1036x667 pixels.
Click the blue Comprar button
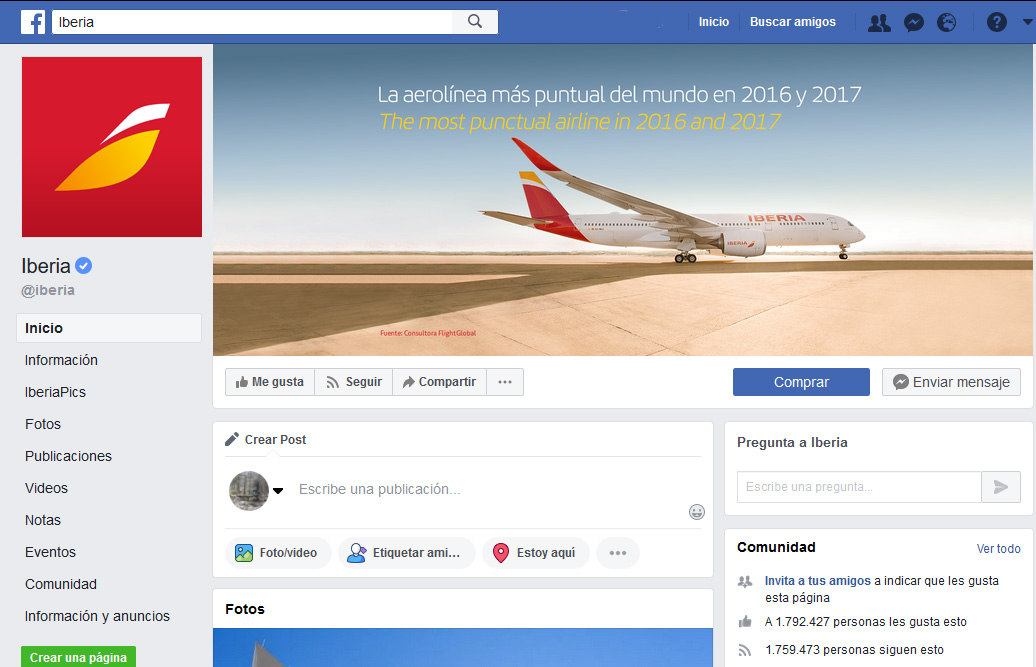[x=801, y=382]
